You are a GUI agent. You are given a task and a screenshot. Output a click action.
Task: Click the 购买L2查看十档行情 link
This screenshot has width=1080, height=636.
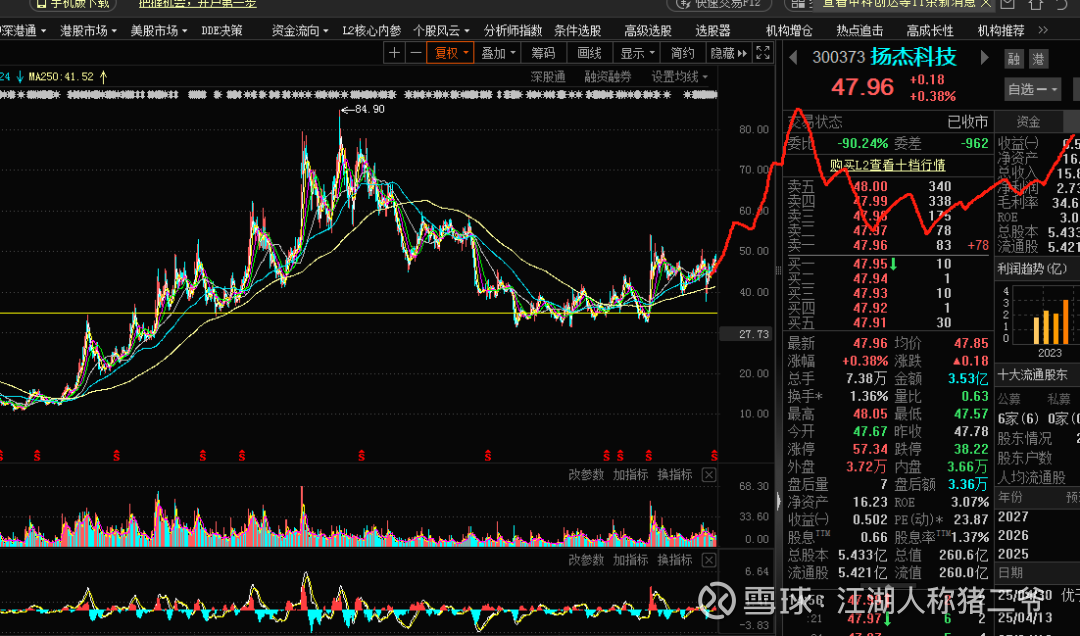[x=888, y=165]
